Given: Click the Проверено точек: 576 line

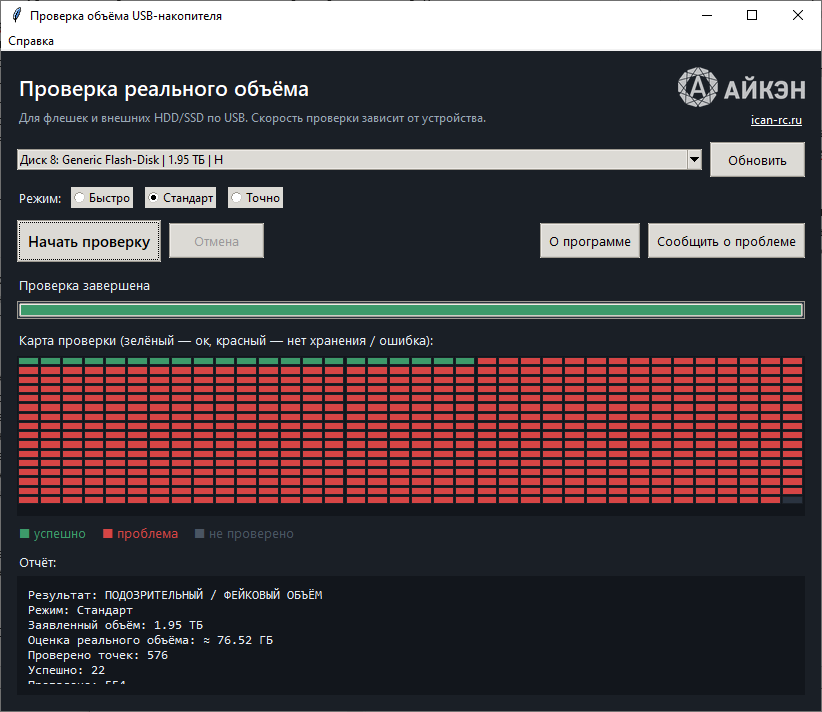Looking at the screenshot, I should point(98,655).
